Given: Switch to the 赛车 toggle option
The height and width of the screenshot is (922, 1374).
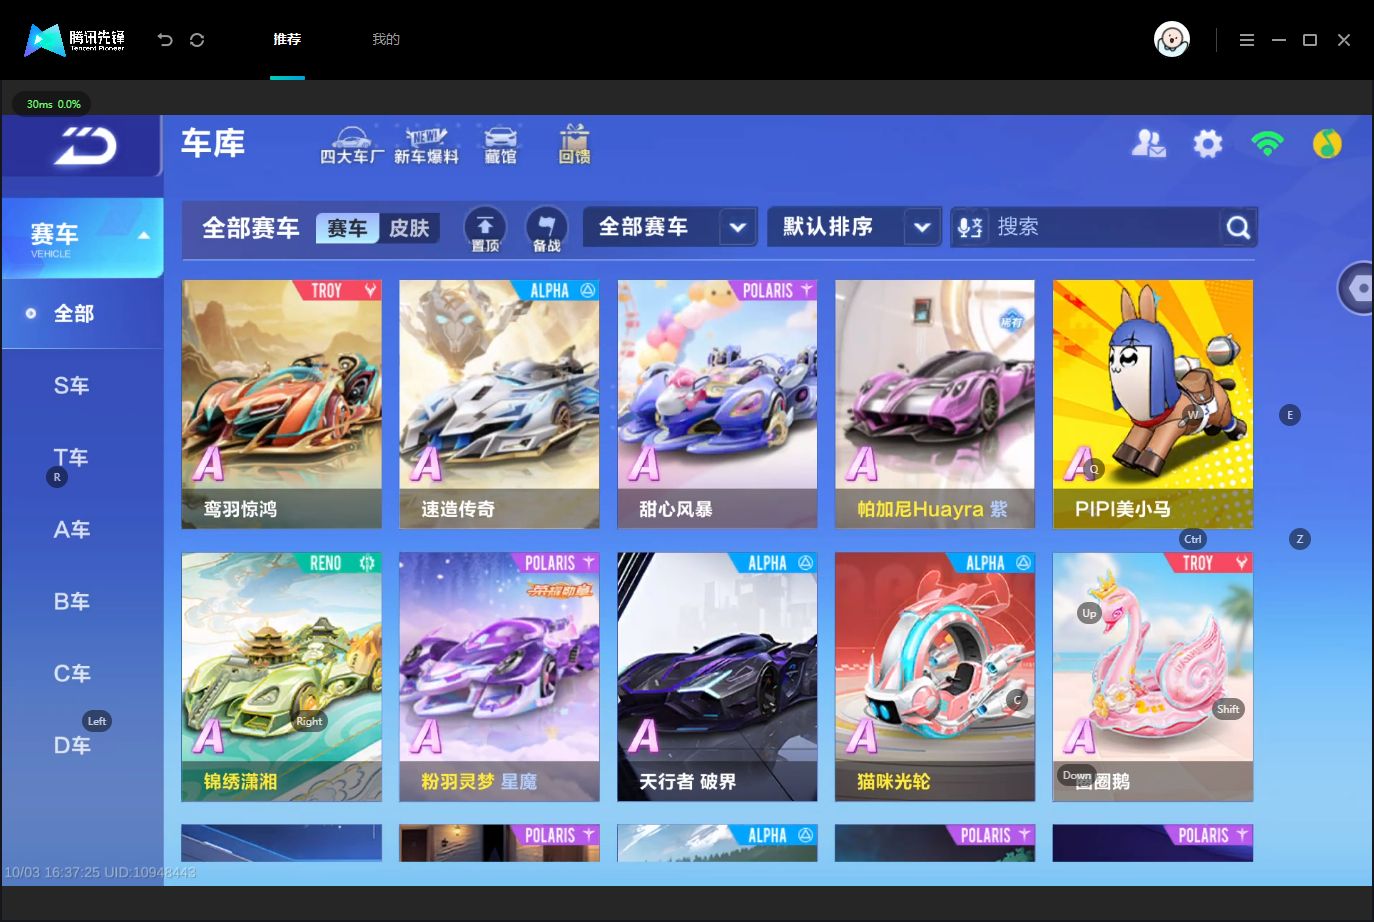Looking at the screenshot, I should tap(347, 229).
